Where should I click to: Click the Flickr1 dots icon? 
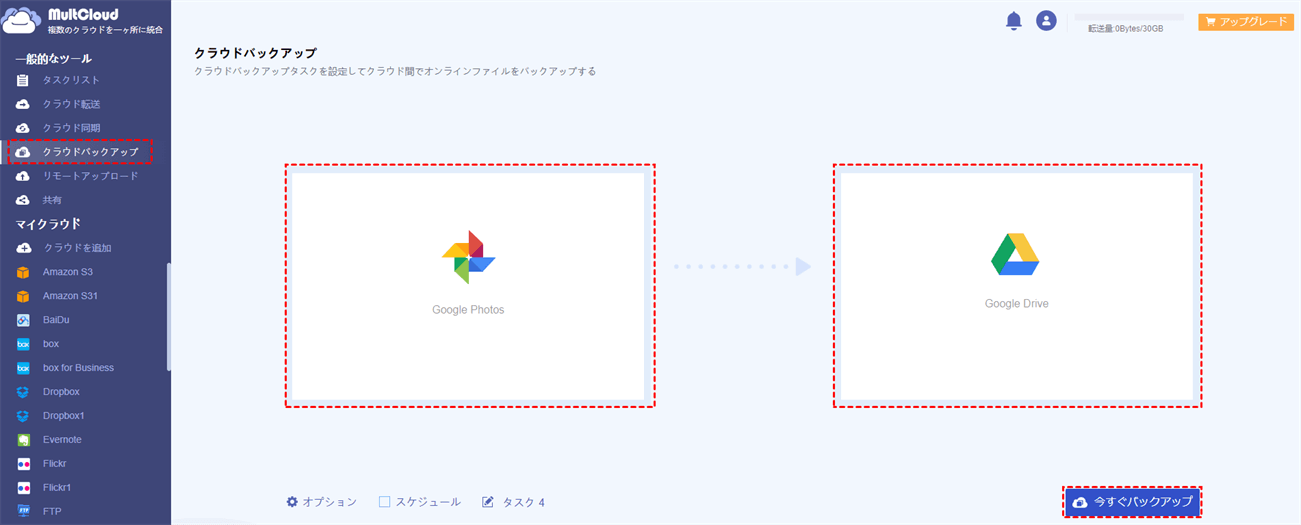23,488
